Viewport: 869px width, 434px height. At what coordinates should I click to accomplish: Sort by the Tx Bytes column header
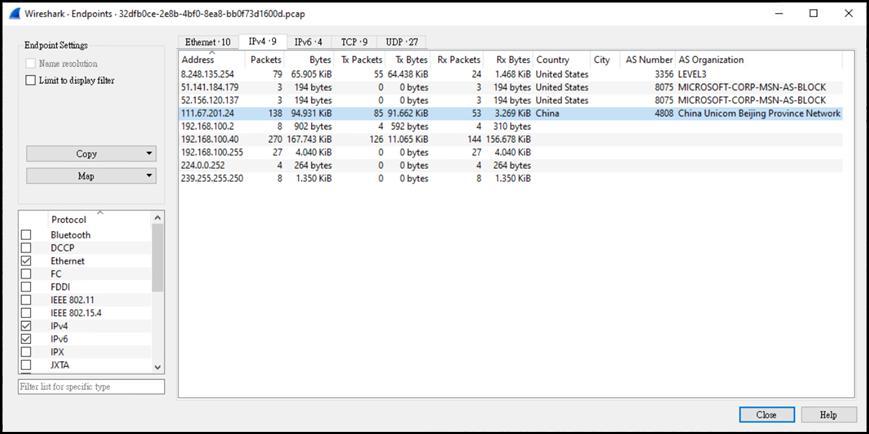coord(408,59)
